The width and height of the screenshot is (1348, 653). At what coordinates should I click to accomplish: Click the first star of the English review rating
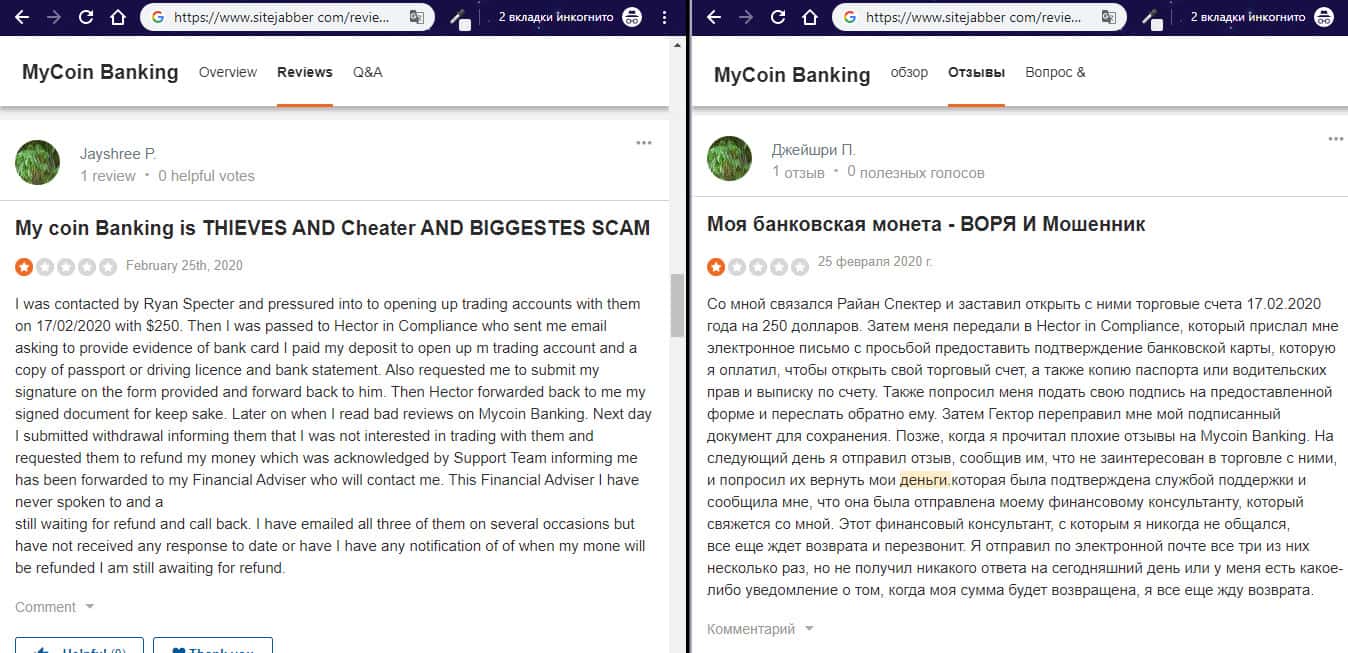click(x=23, y=267)
